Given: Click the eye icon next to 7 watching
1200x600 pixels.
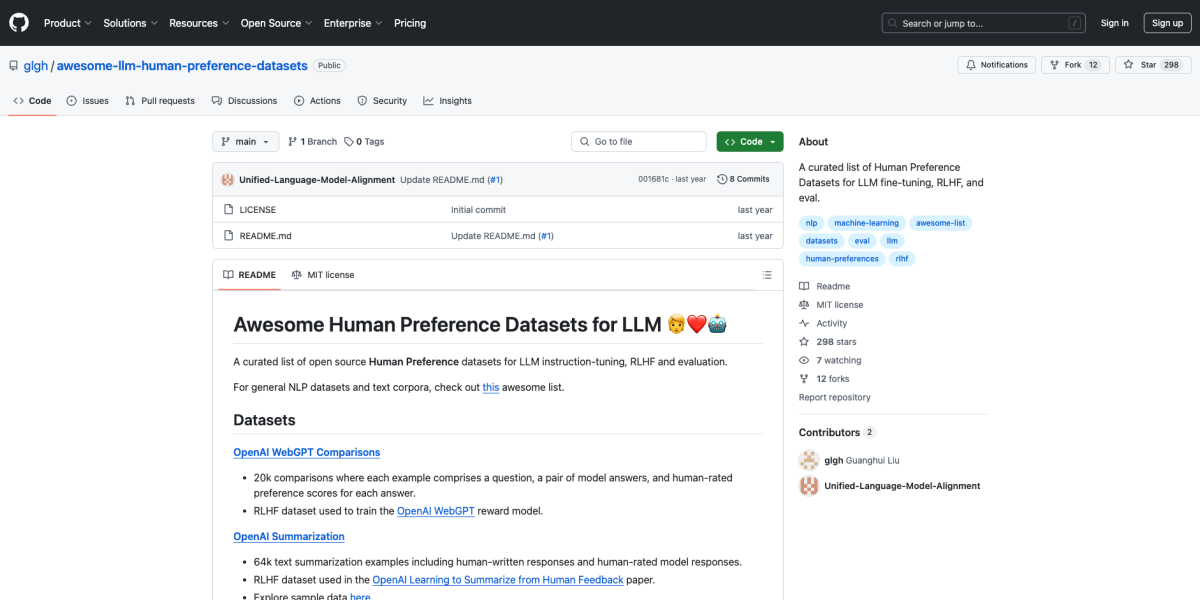Looking at the screenshot, I should tap(802, 360).
